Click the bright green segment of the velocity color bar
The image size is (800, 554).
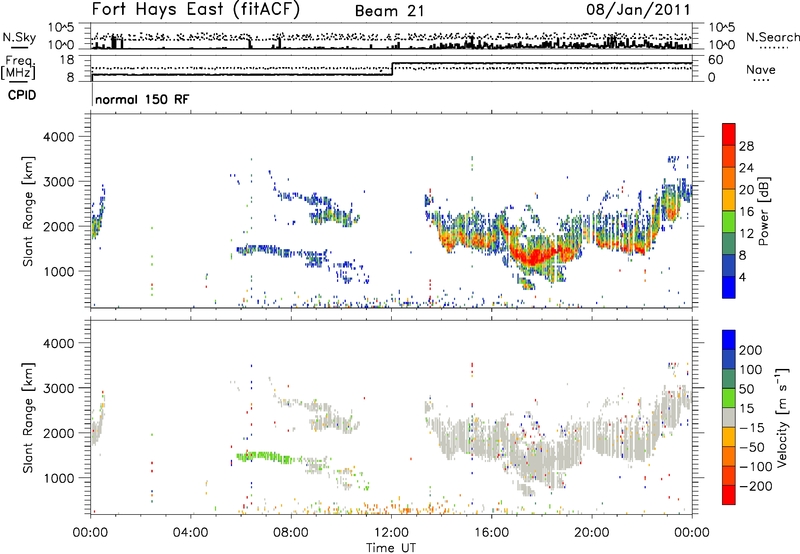coord(729,398)
